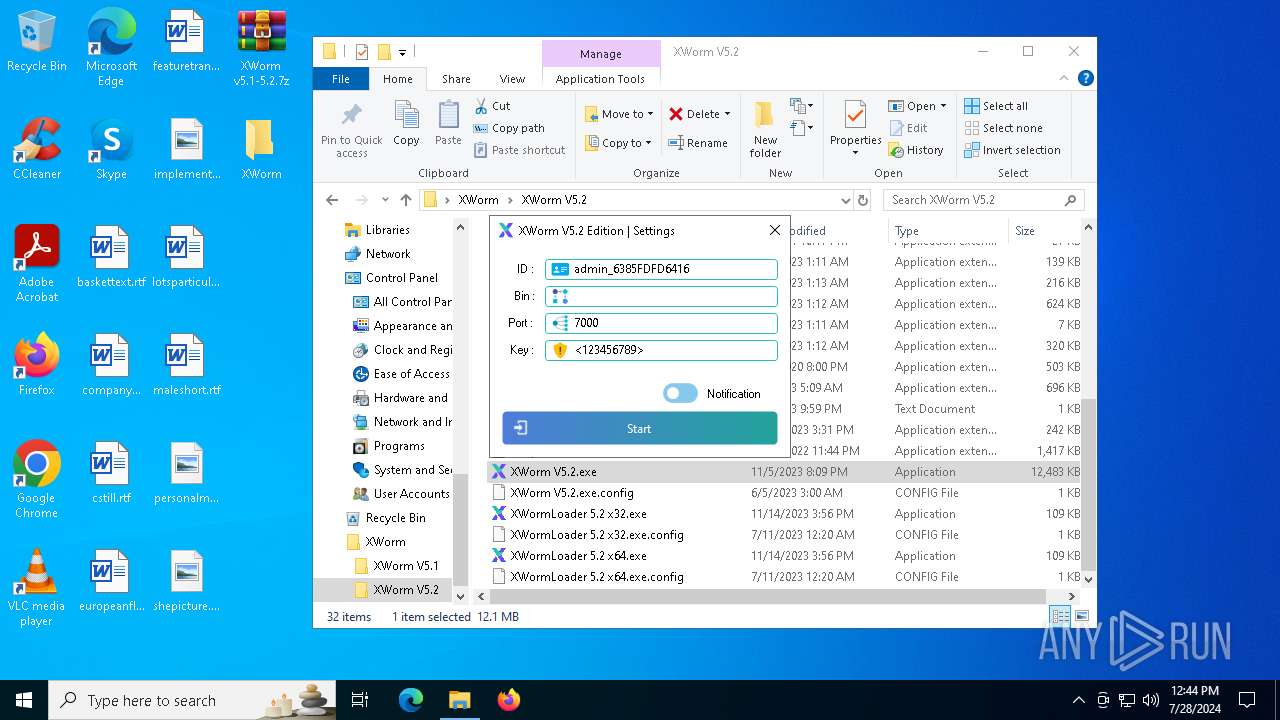The width and height of the screenshot is (1280, 720).
Task: Click the Up one level arrow
Action: click(405, 200)
